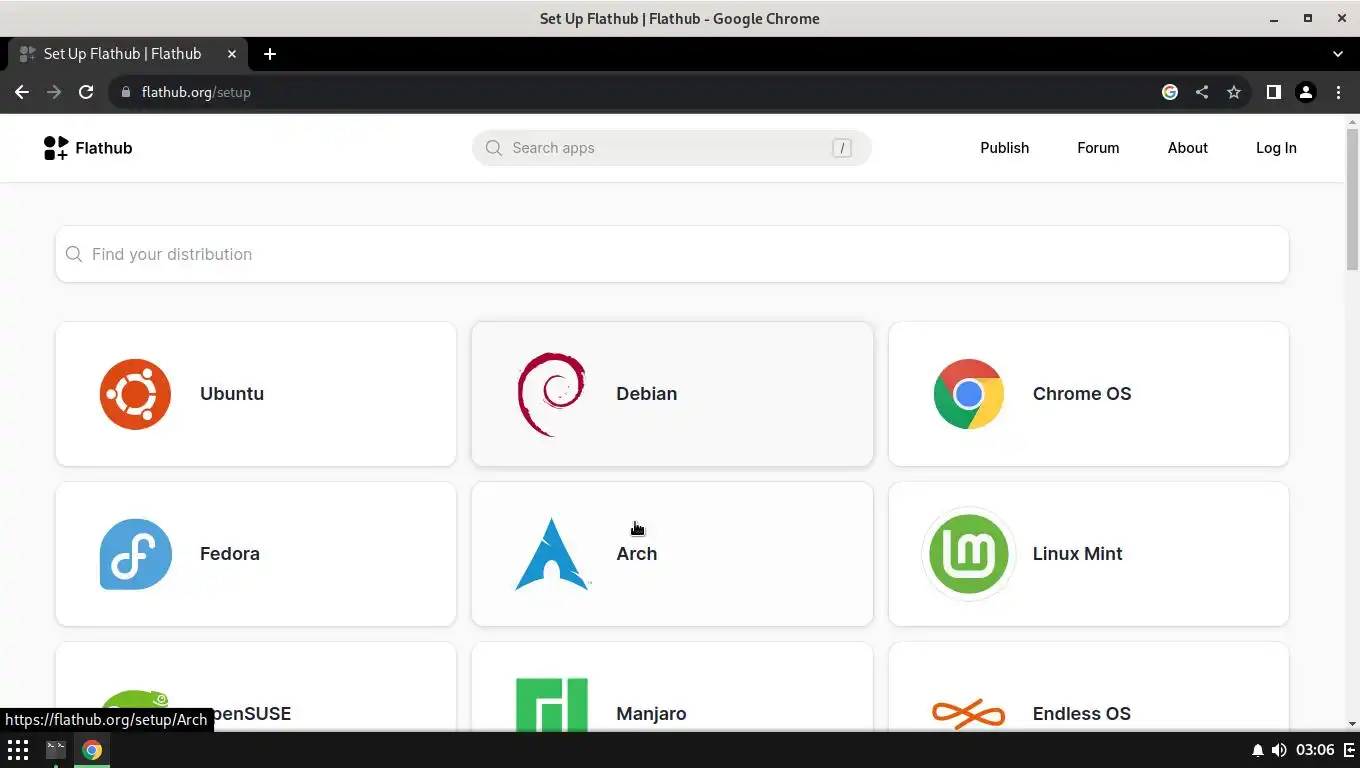Image resolution: width=1360 pixels, height=768 pixels.
Task: Open the Ubuntu logo icon
Action: (x=135, y=394)
